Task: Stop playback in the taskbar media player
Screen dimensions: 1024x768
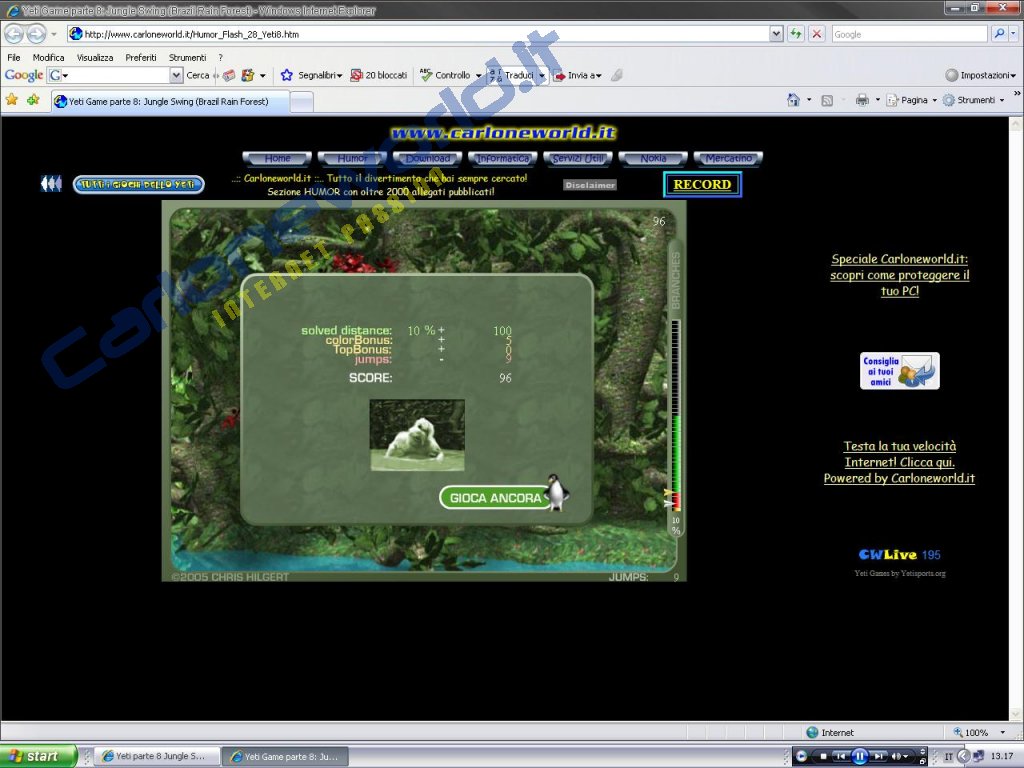Action: (824, 756)
